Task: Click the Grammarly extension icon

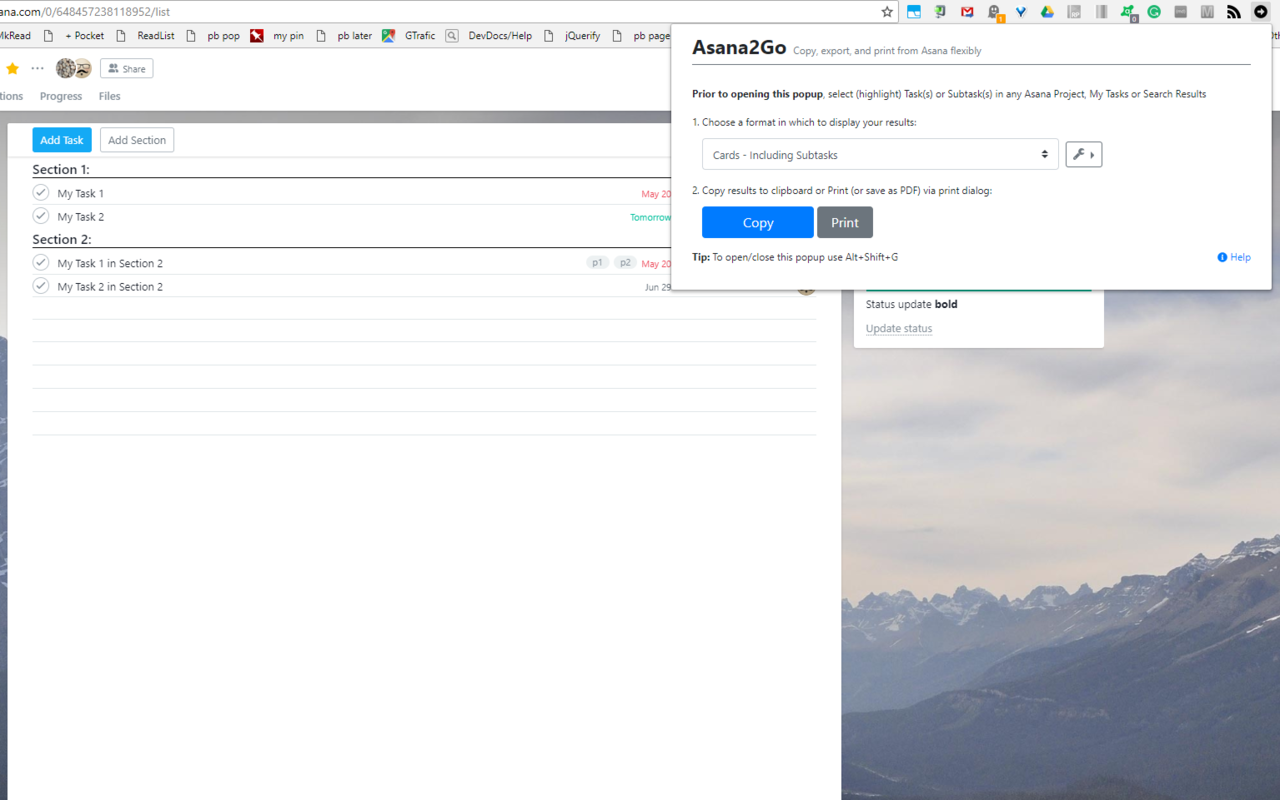Action: [x=1153, y=11]
